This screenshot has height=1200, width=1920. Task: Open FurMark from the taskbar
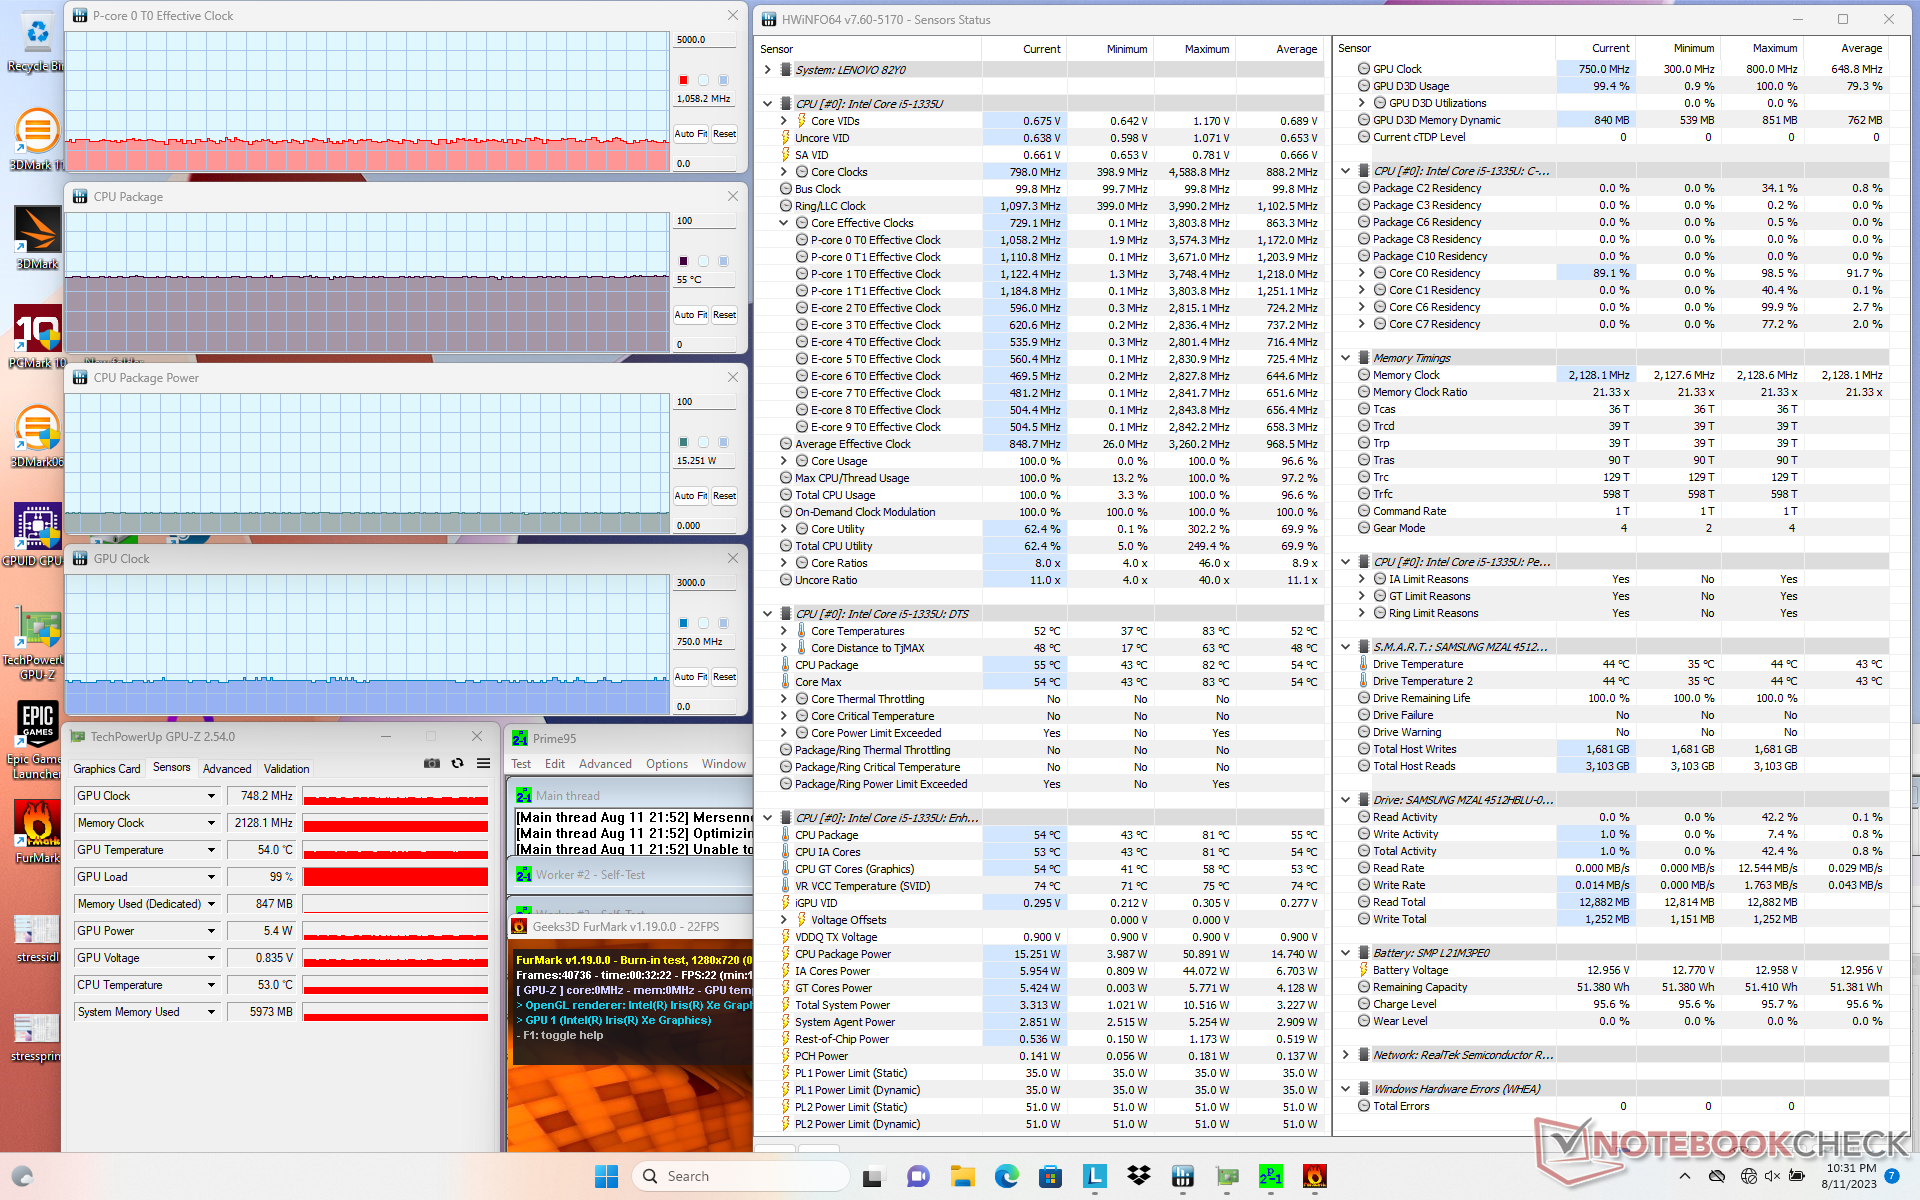[x=1314, y=1176]
